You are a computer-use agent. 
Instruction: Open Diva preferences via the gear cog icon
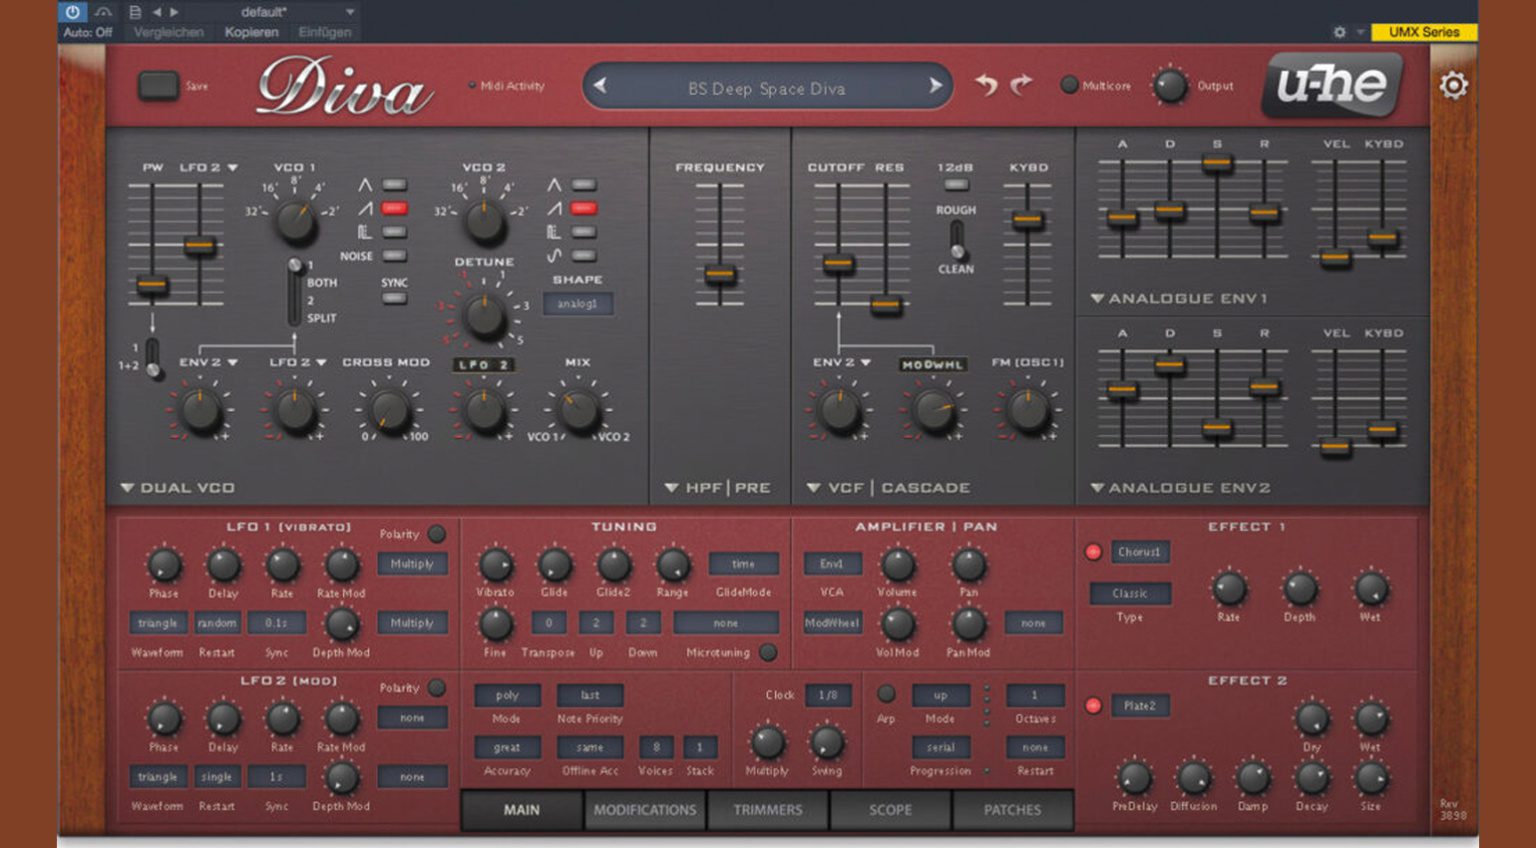coord(1454,86)
